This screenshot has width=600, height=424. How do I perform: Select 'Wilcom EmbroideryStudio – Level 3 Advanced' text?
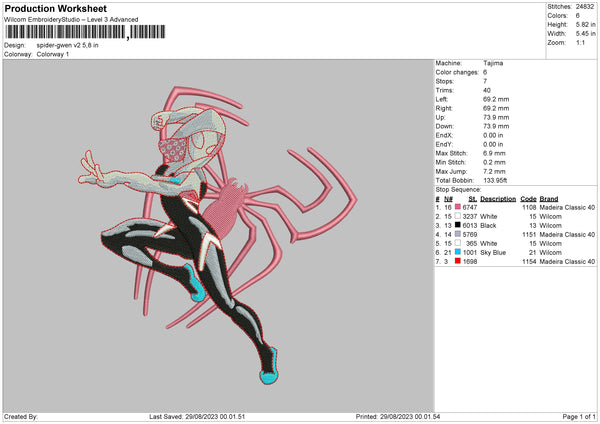coord(71,20)
